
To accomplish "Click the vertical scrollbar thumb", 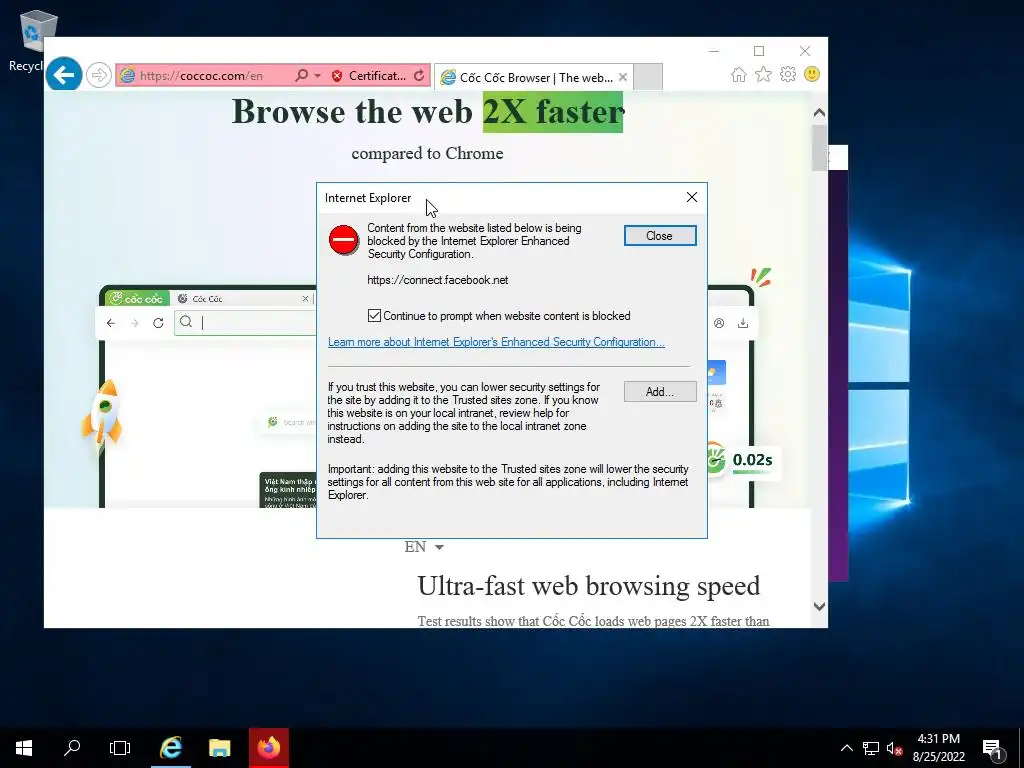I will pos(819,148).
